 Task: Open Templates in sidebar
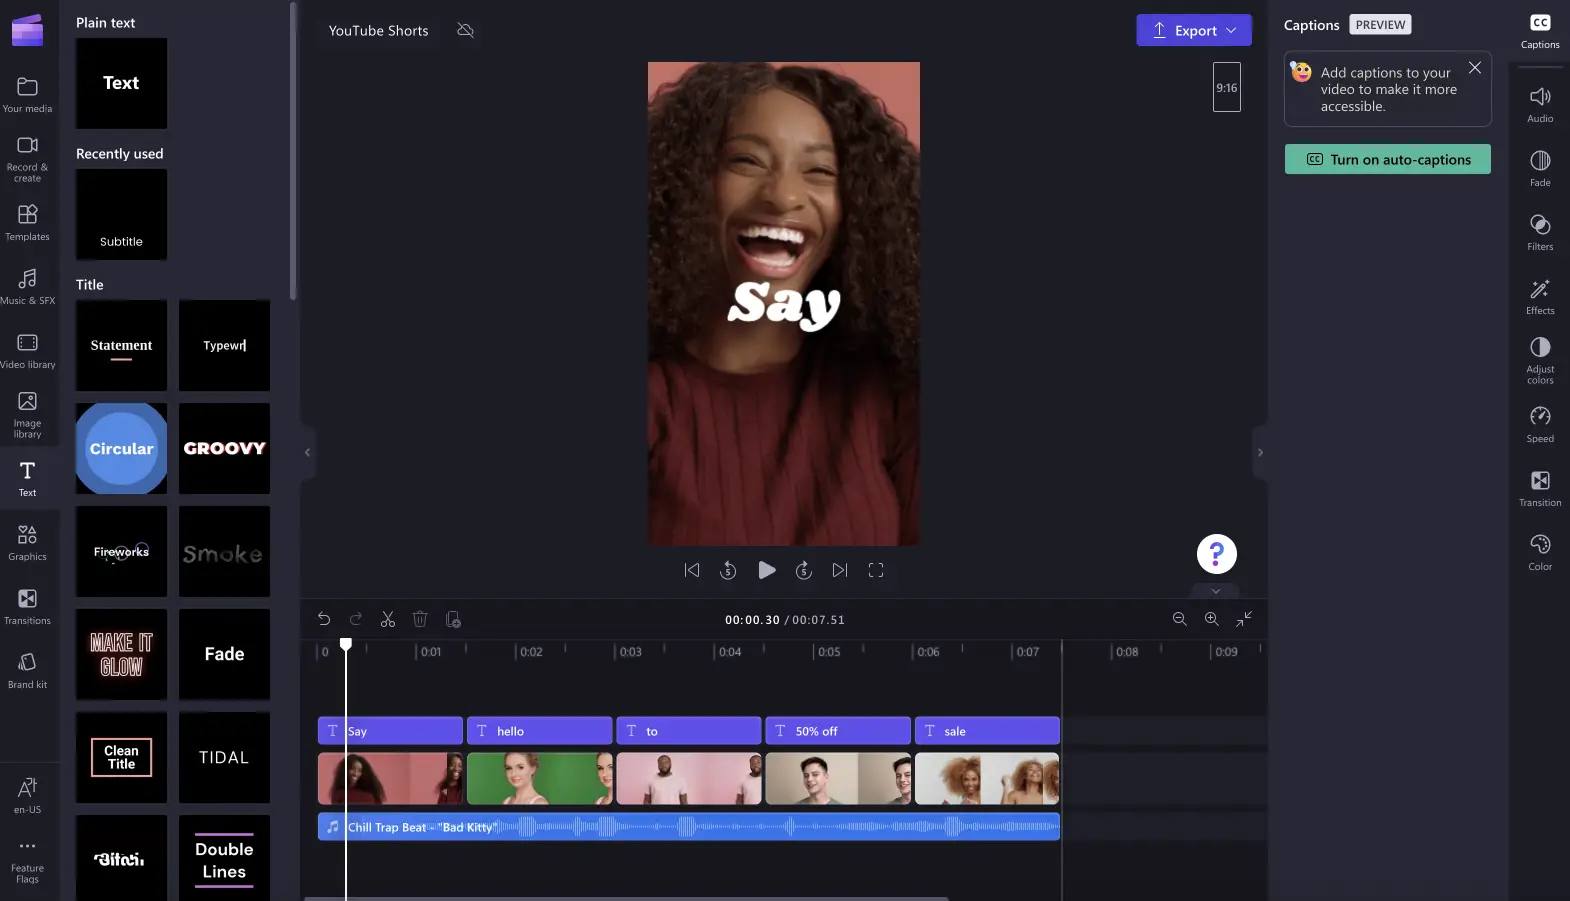tap(27, 223)
